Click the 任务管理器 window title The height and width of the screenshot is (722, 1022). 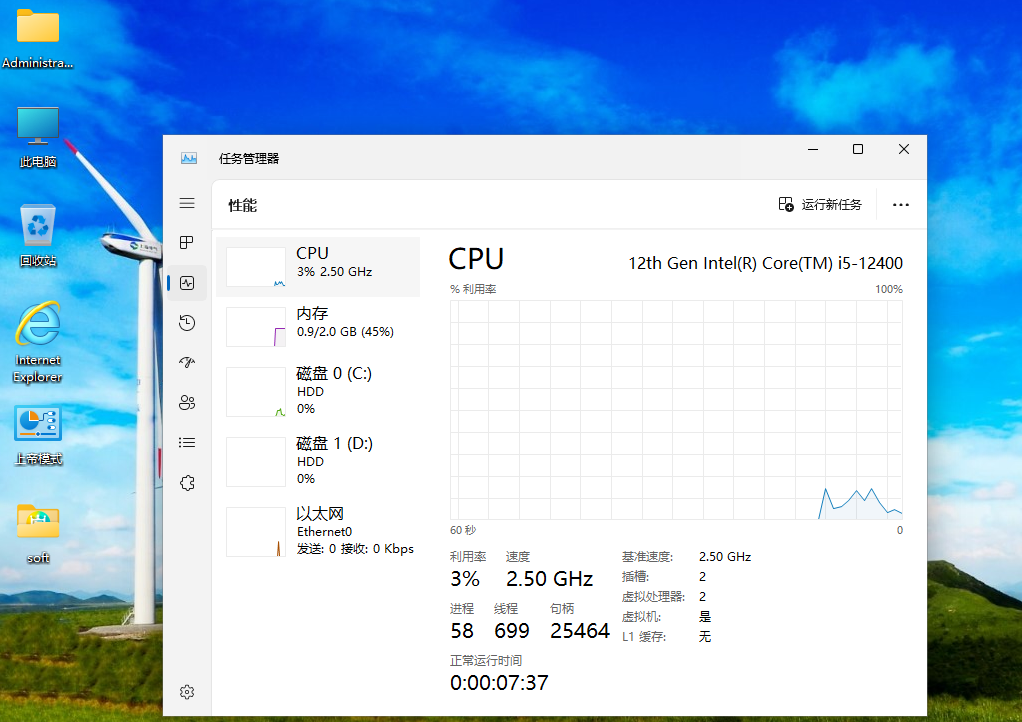[x=249, y=158]
